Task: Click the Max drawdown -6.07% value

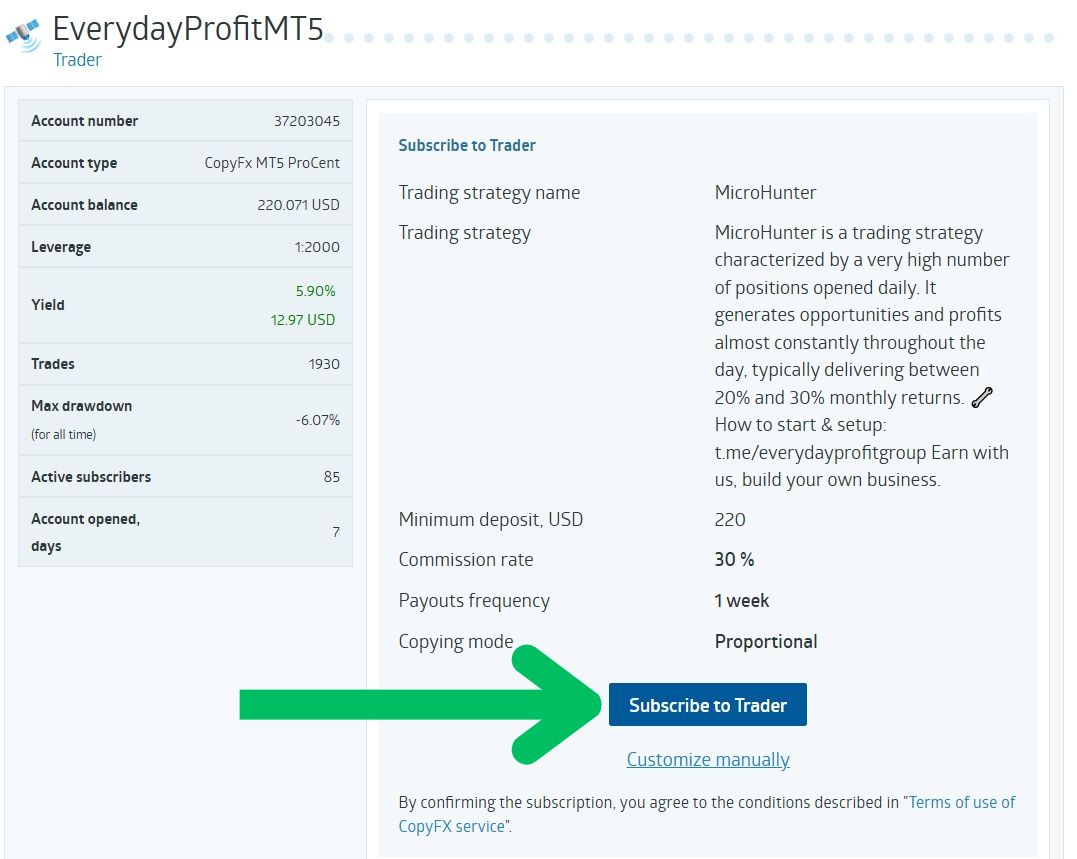Action: (x=317, y=420)
